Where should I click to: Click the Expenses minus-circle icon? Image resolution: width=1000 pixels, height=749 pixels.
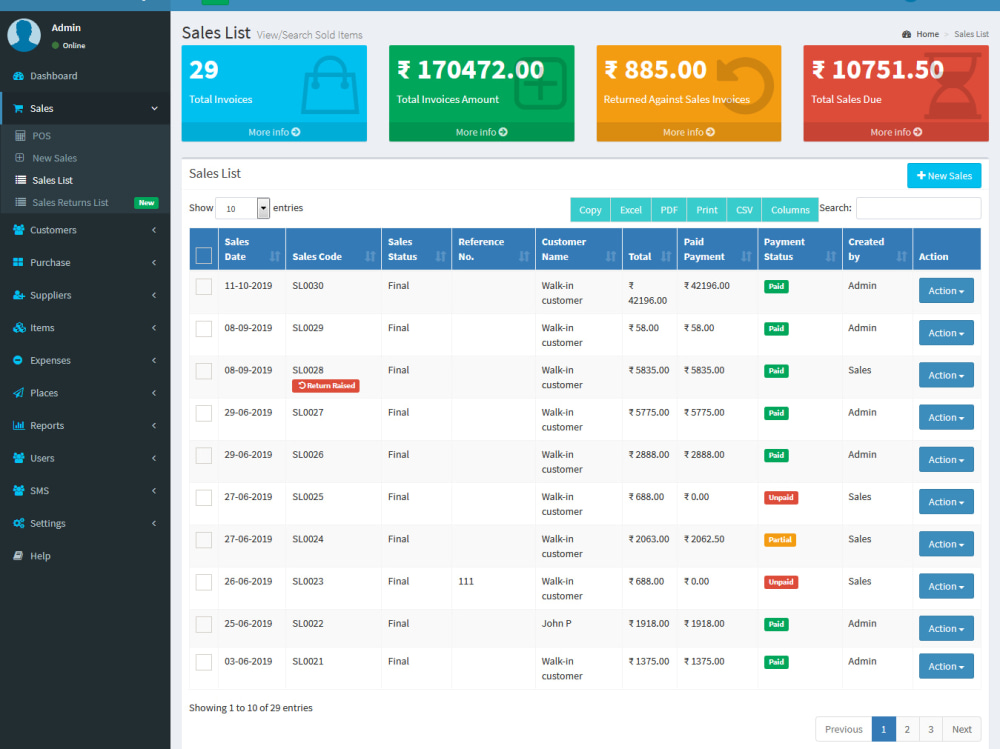pos(18,360)
